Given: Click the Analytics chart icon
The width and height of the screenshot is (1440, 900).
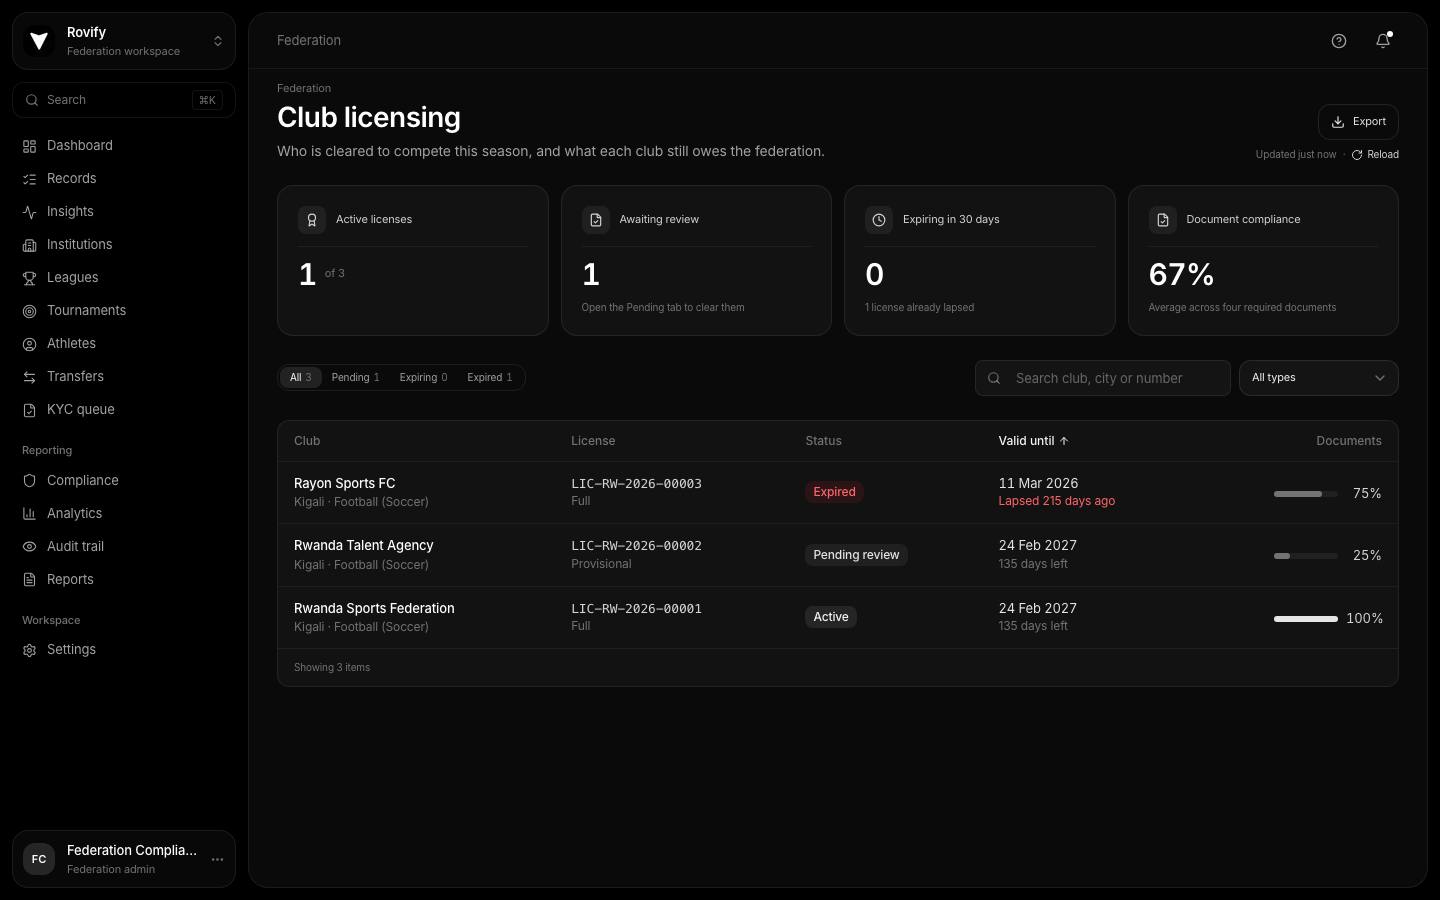Looking at the screenshot, I should [x=30, y=514].
